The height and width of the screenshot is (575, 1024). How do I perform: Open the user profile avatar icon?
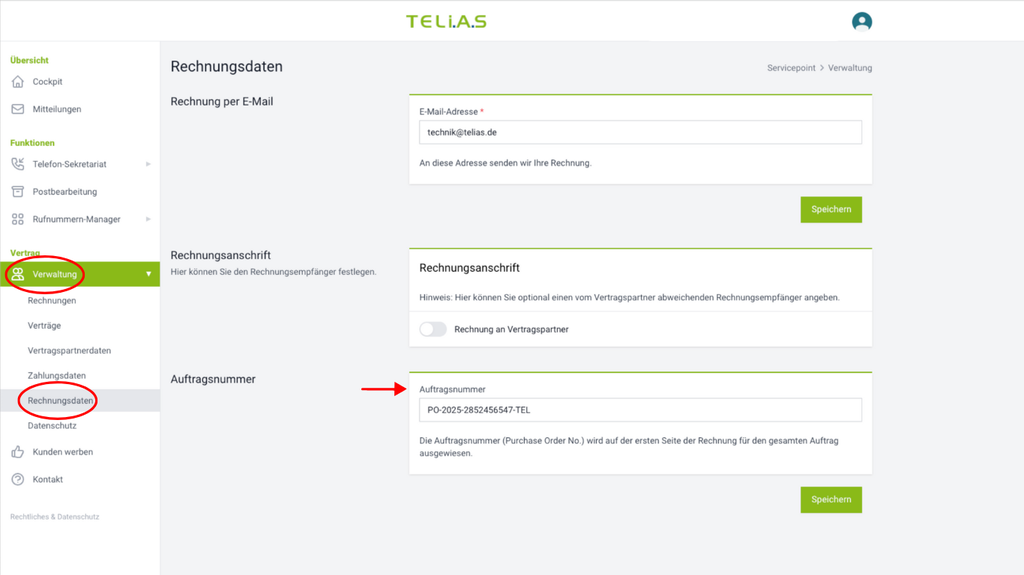861,21
